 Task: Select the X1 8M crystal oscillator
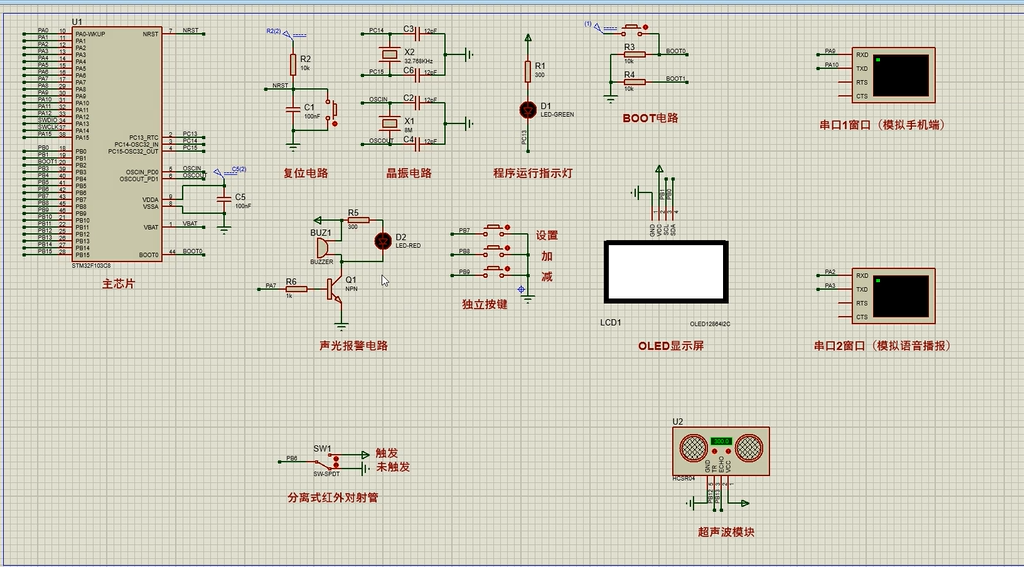coord(389,124)
